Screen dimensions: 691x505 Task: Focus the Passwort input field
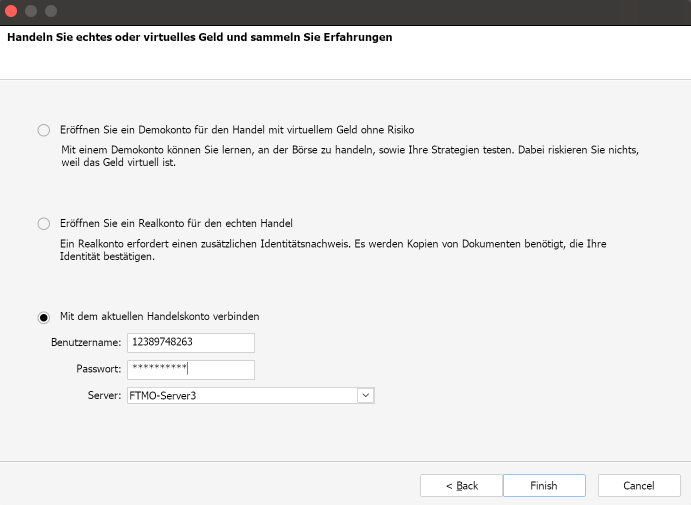click(x=190, y=370)
